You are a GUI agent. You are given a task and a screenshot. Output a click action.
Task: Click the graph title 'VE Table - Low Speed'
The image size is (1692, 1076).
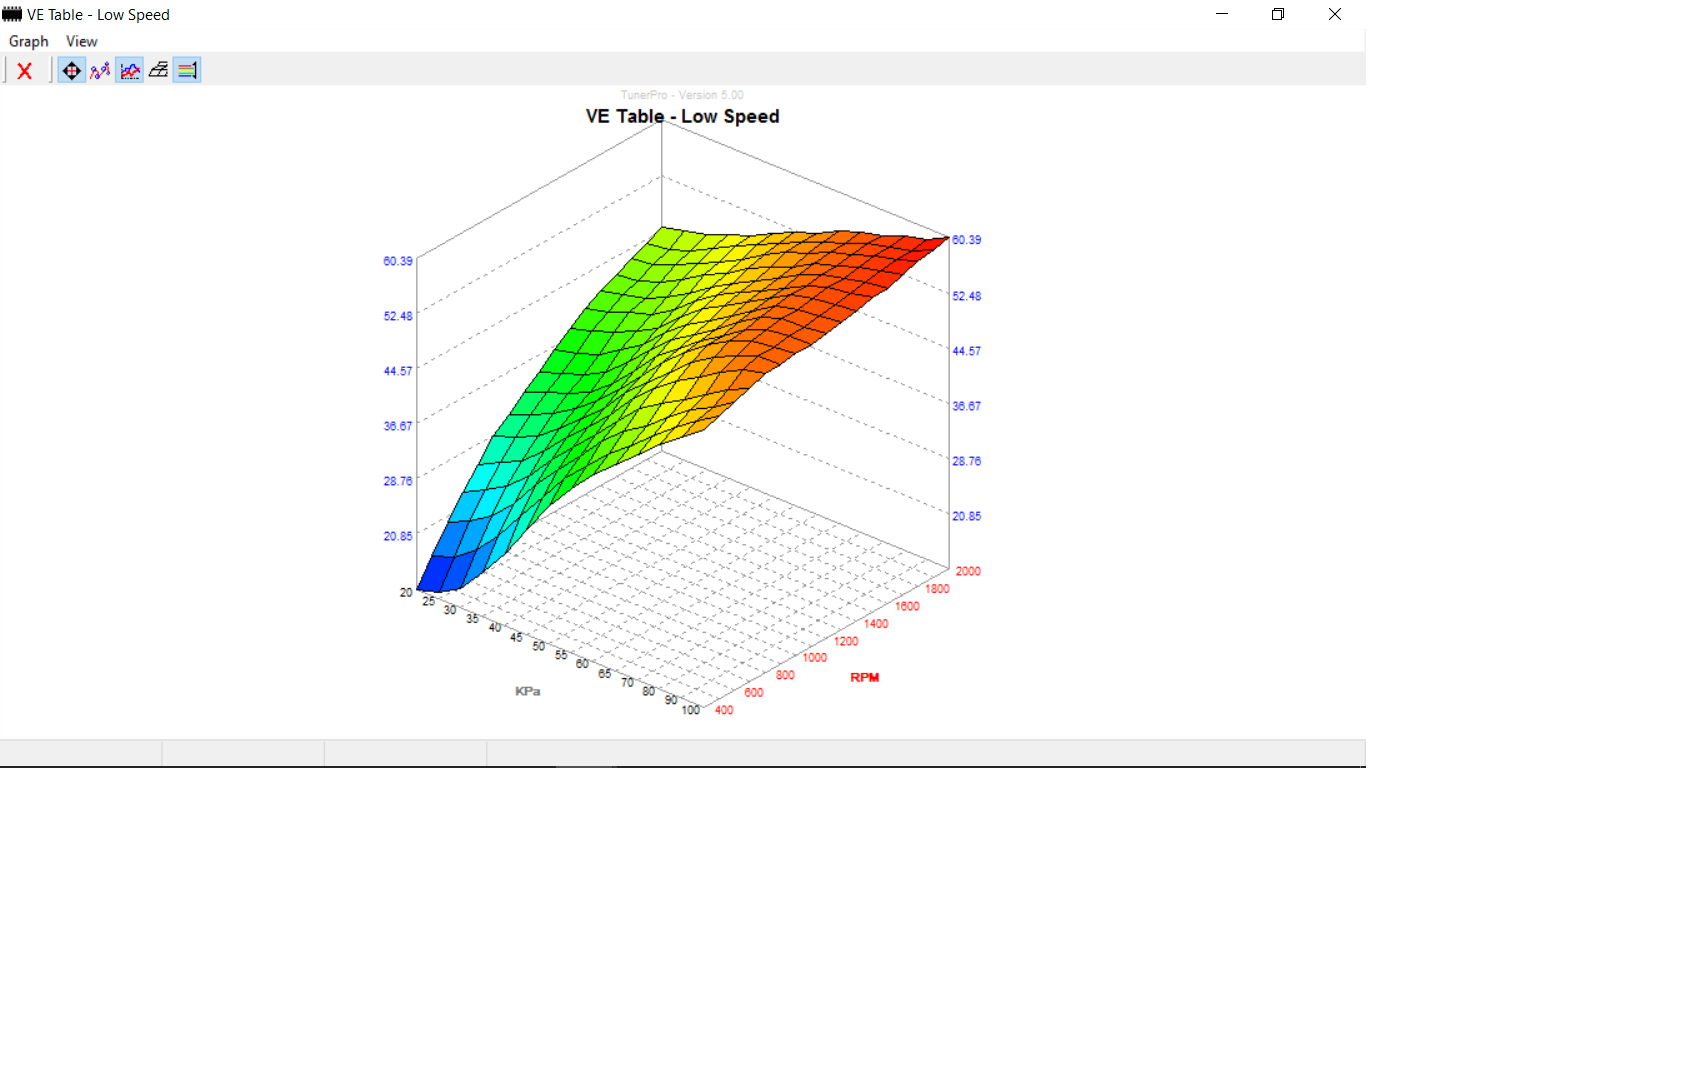[x=682, y=116]
